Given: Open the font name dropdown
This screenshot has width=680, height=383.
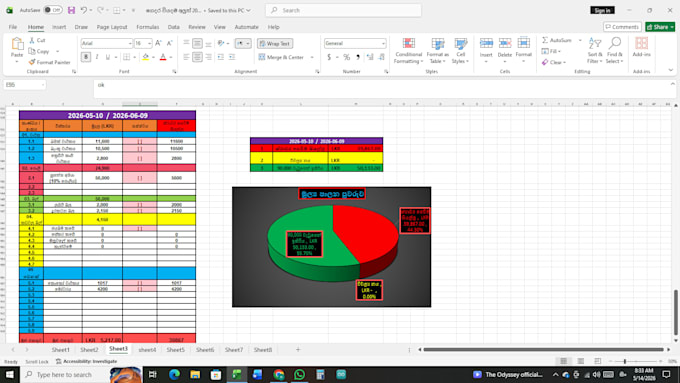Looking at the screenshot, I should pos(130,43).
